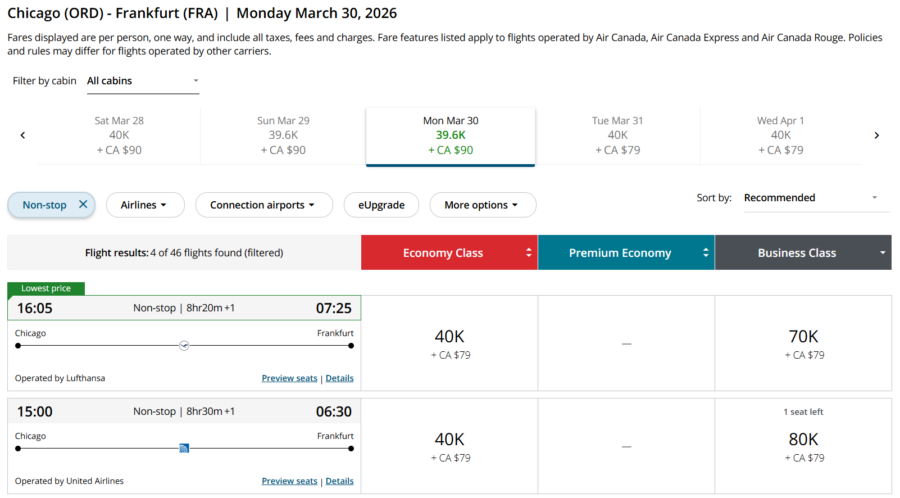The height and width of the screenshot is (498, 900).
Task: Select the Wed Apr 1 date tab
Action: (781, 135)
